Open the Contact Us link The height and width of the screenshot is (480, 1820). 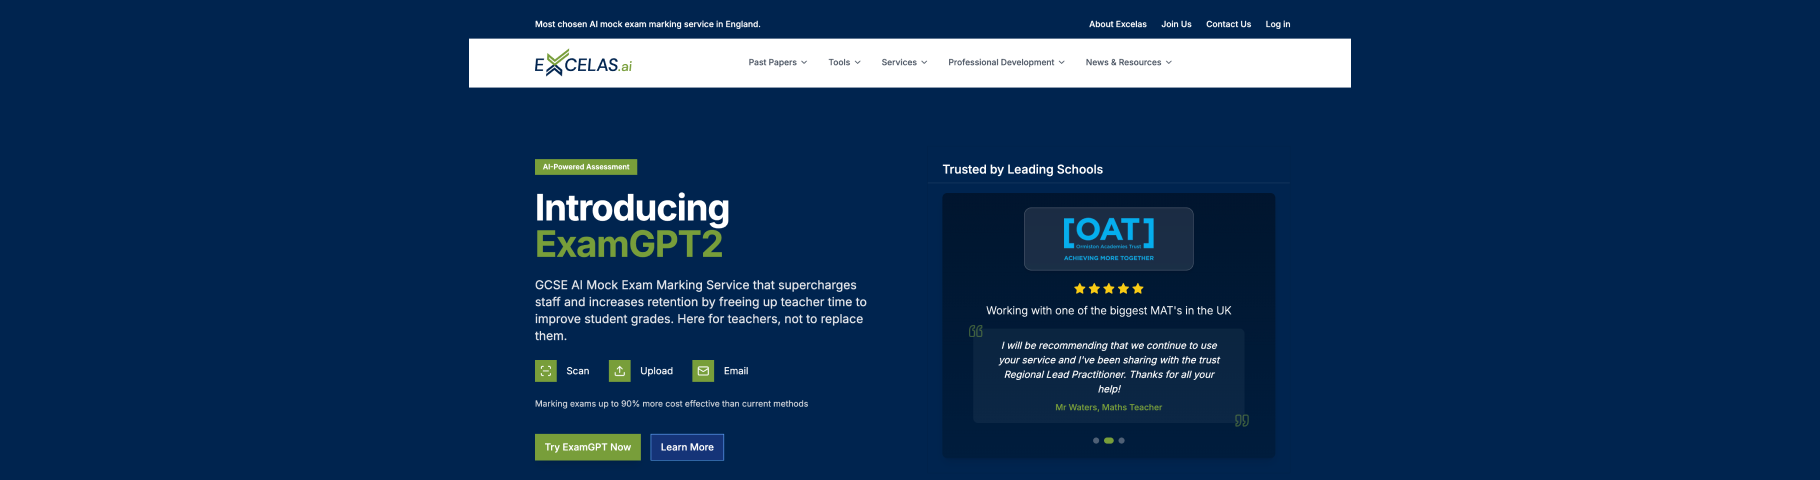pyautogui.click(x=1228, y=24)
